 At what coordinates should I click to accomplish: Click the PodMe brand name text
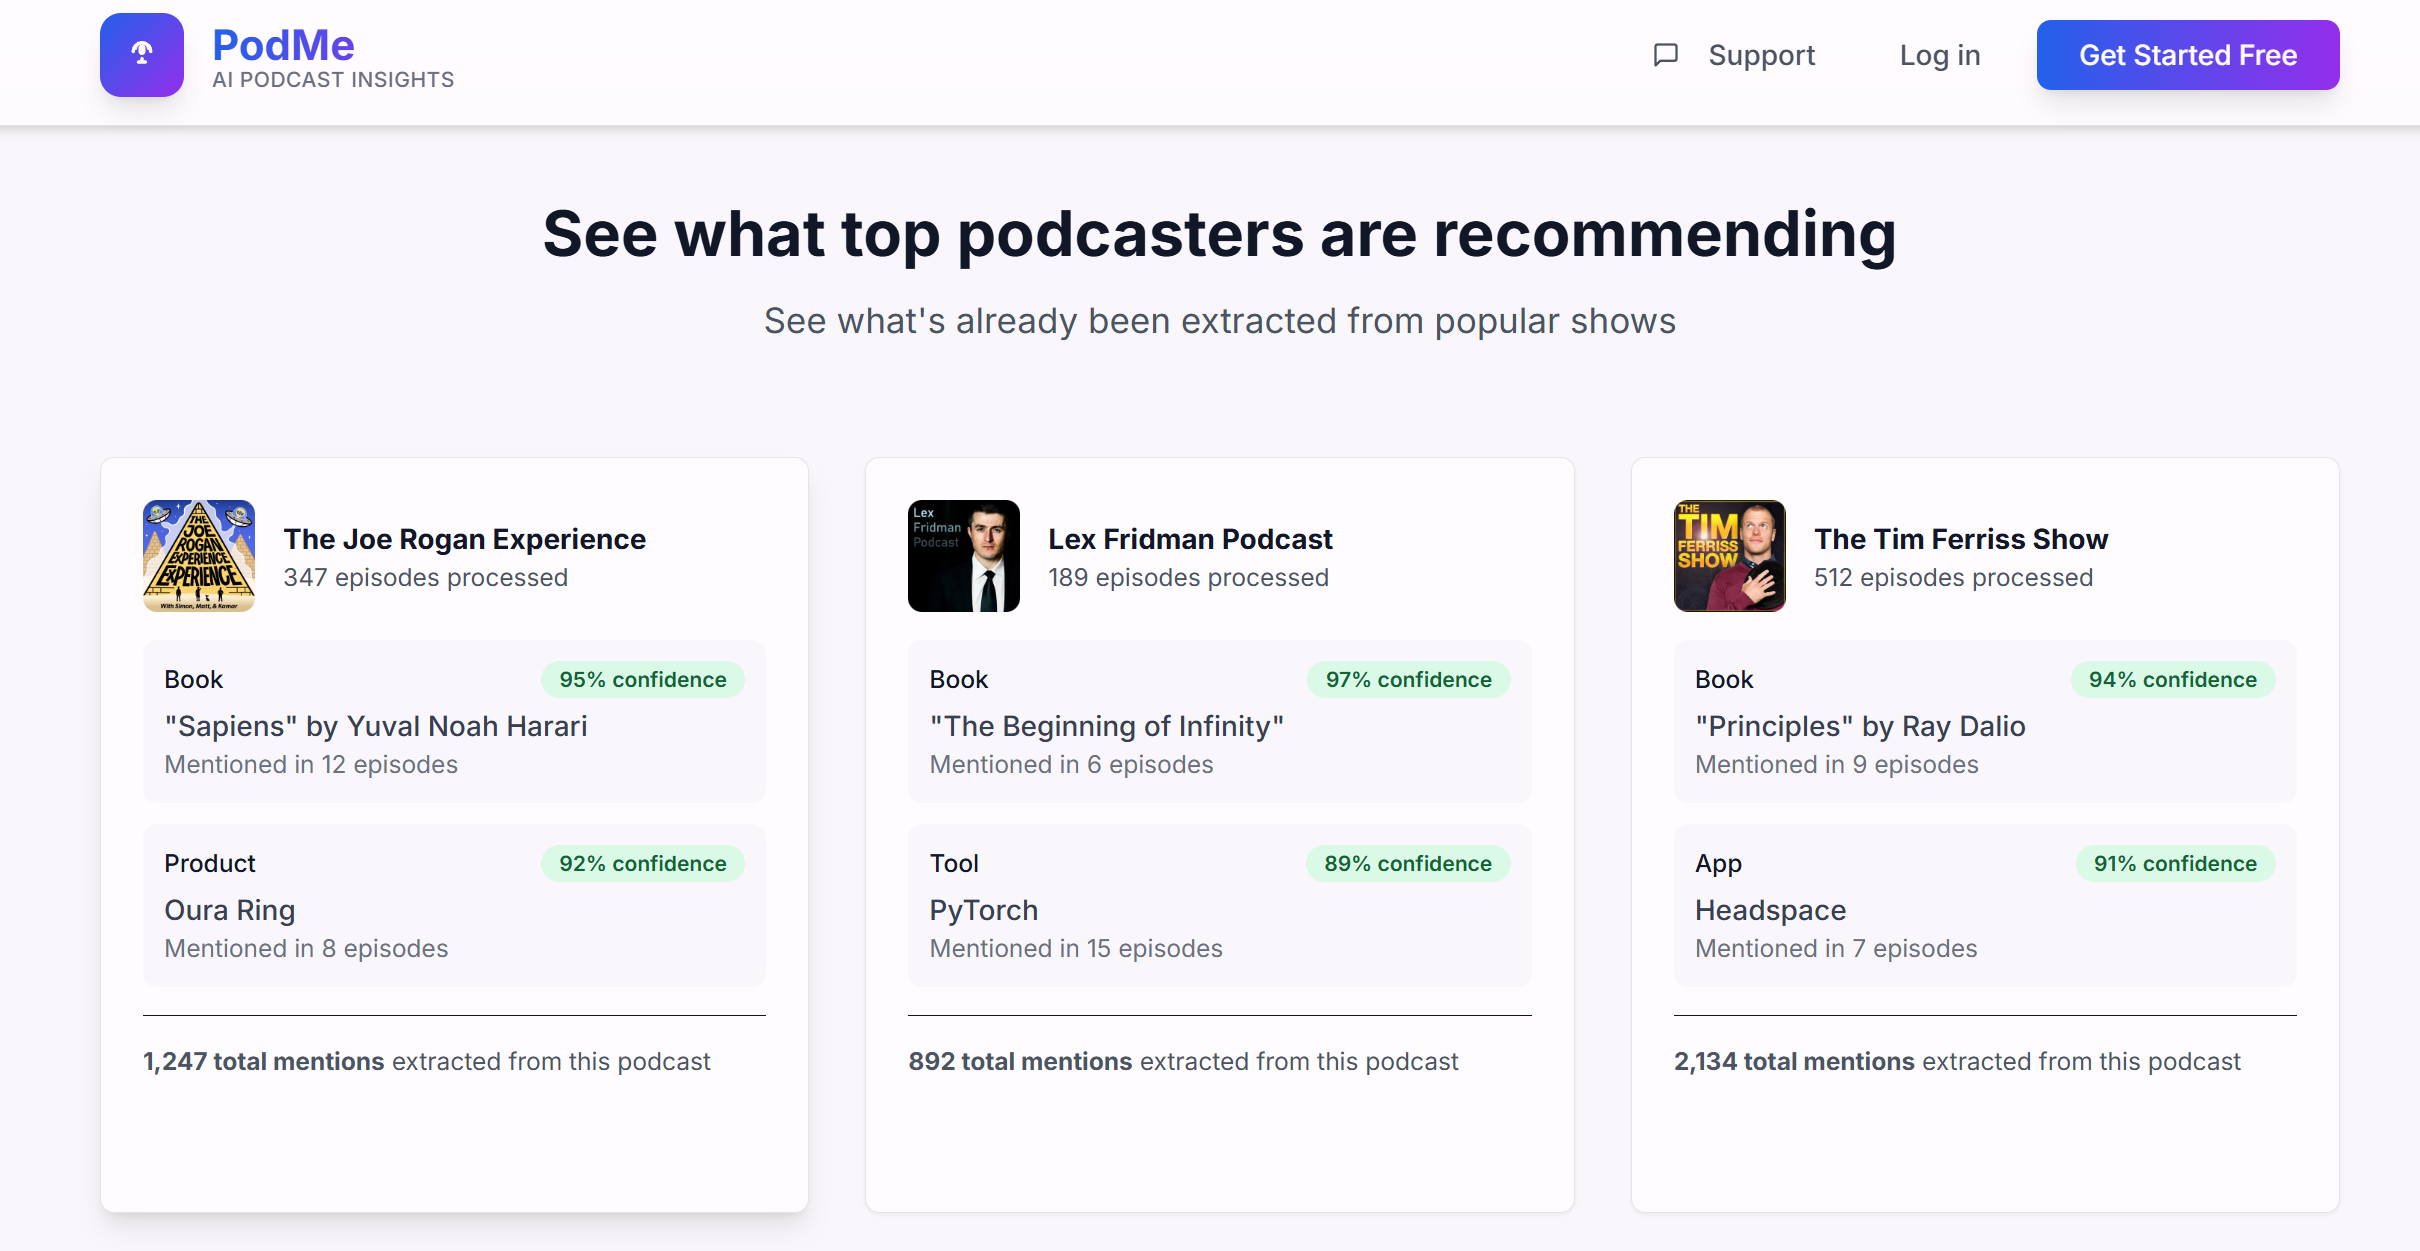point(283,45)
